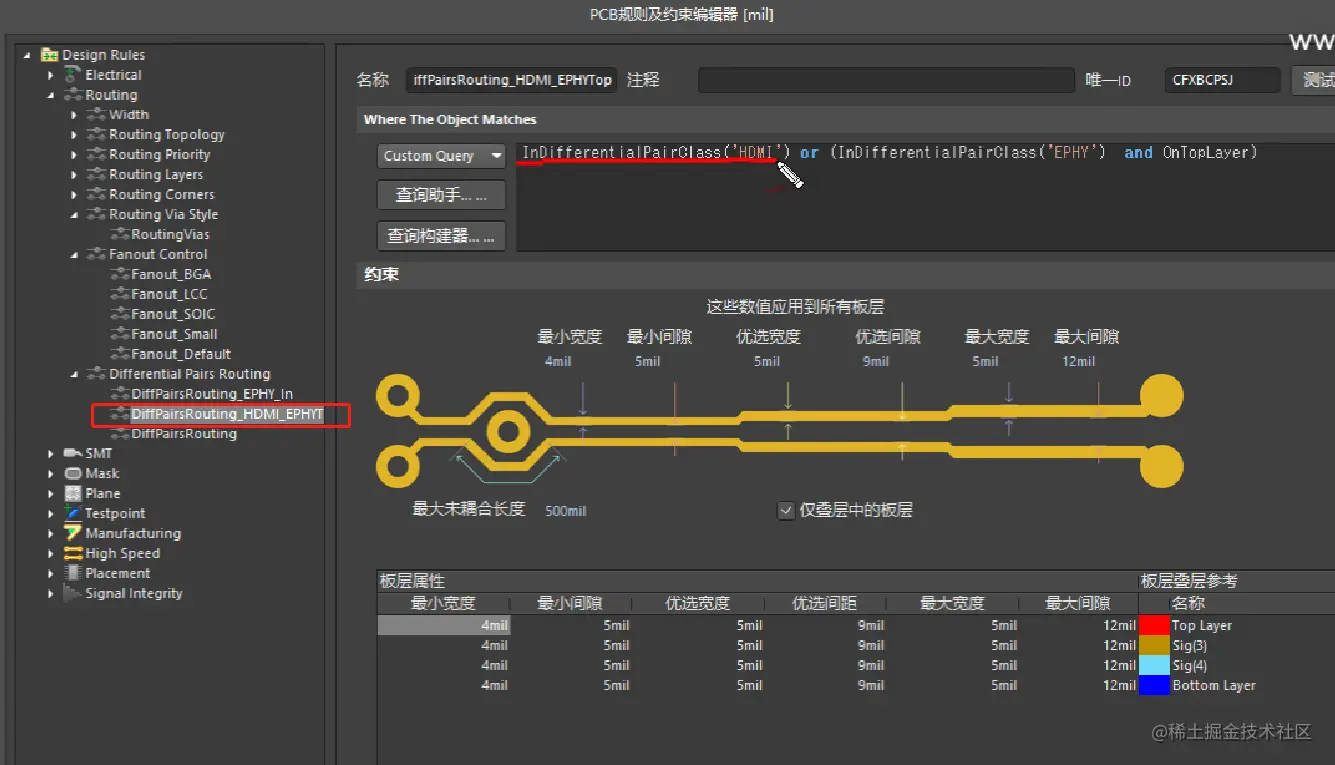Click the Fanout_LCC rule icon
The image size is (1335, 765).
120,295
